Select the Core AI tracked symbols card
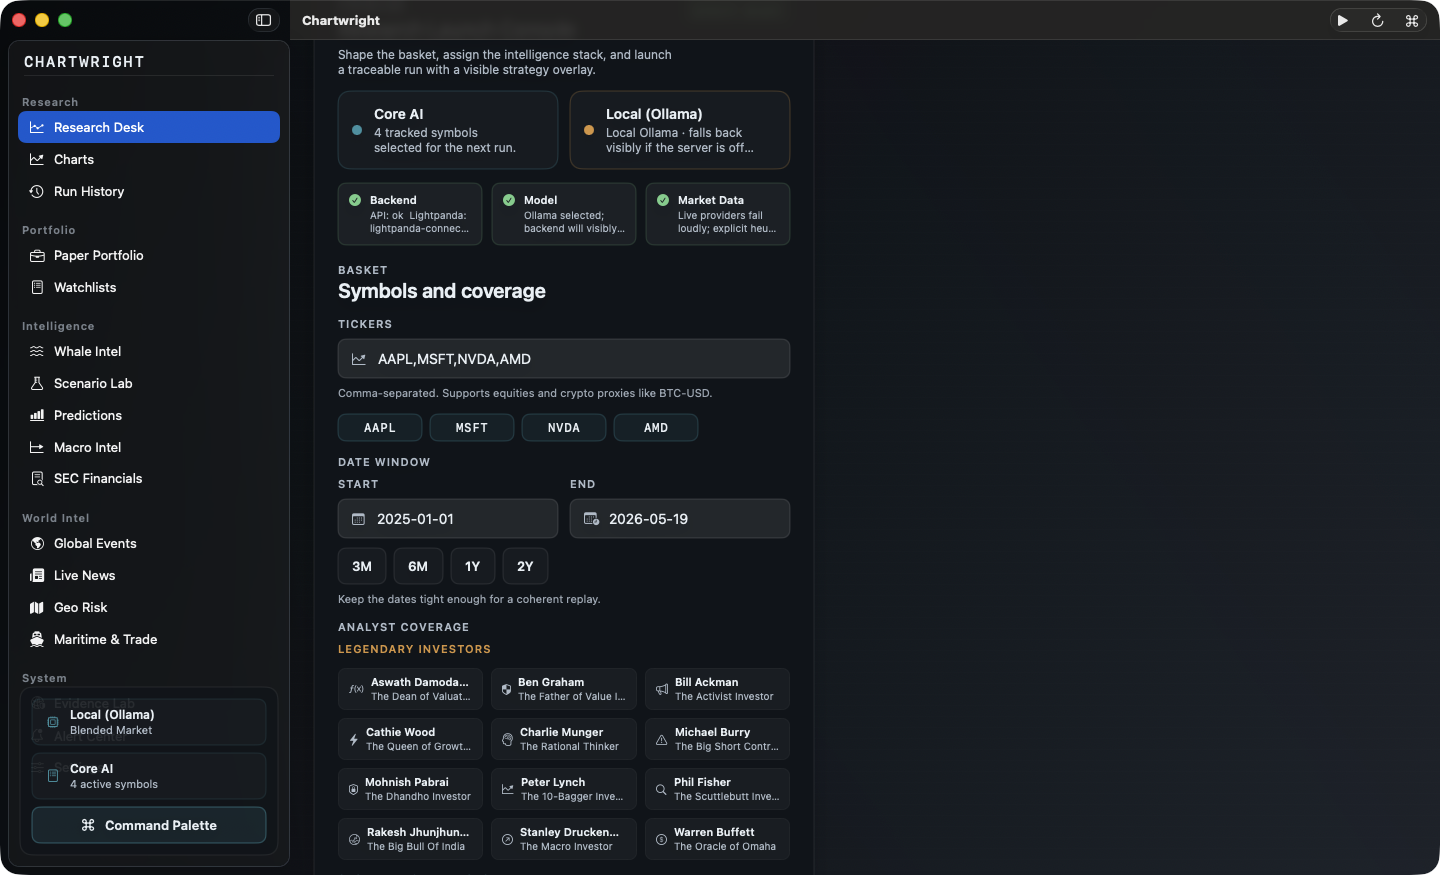Viewport: 1440px width, 875px height. [448, 130]
